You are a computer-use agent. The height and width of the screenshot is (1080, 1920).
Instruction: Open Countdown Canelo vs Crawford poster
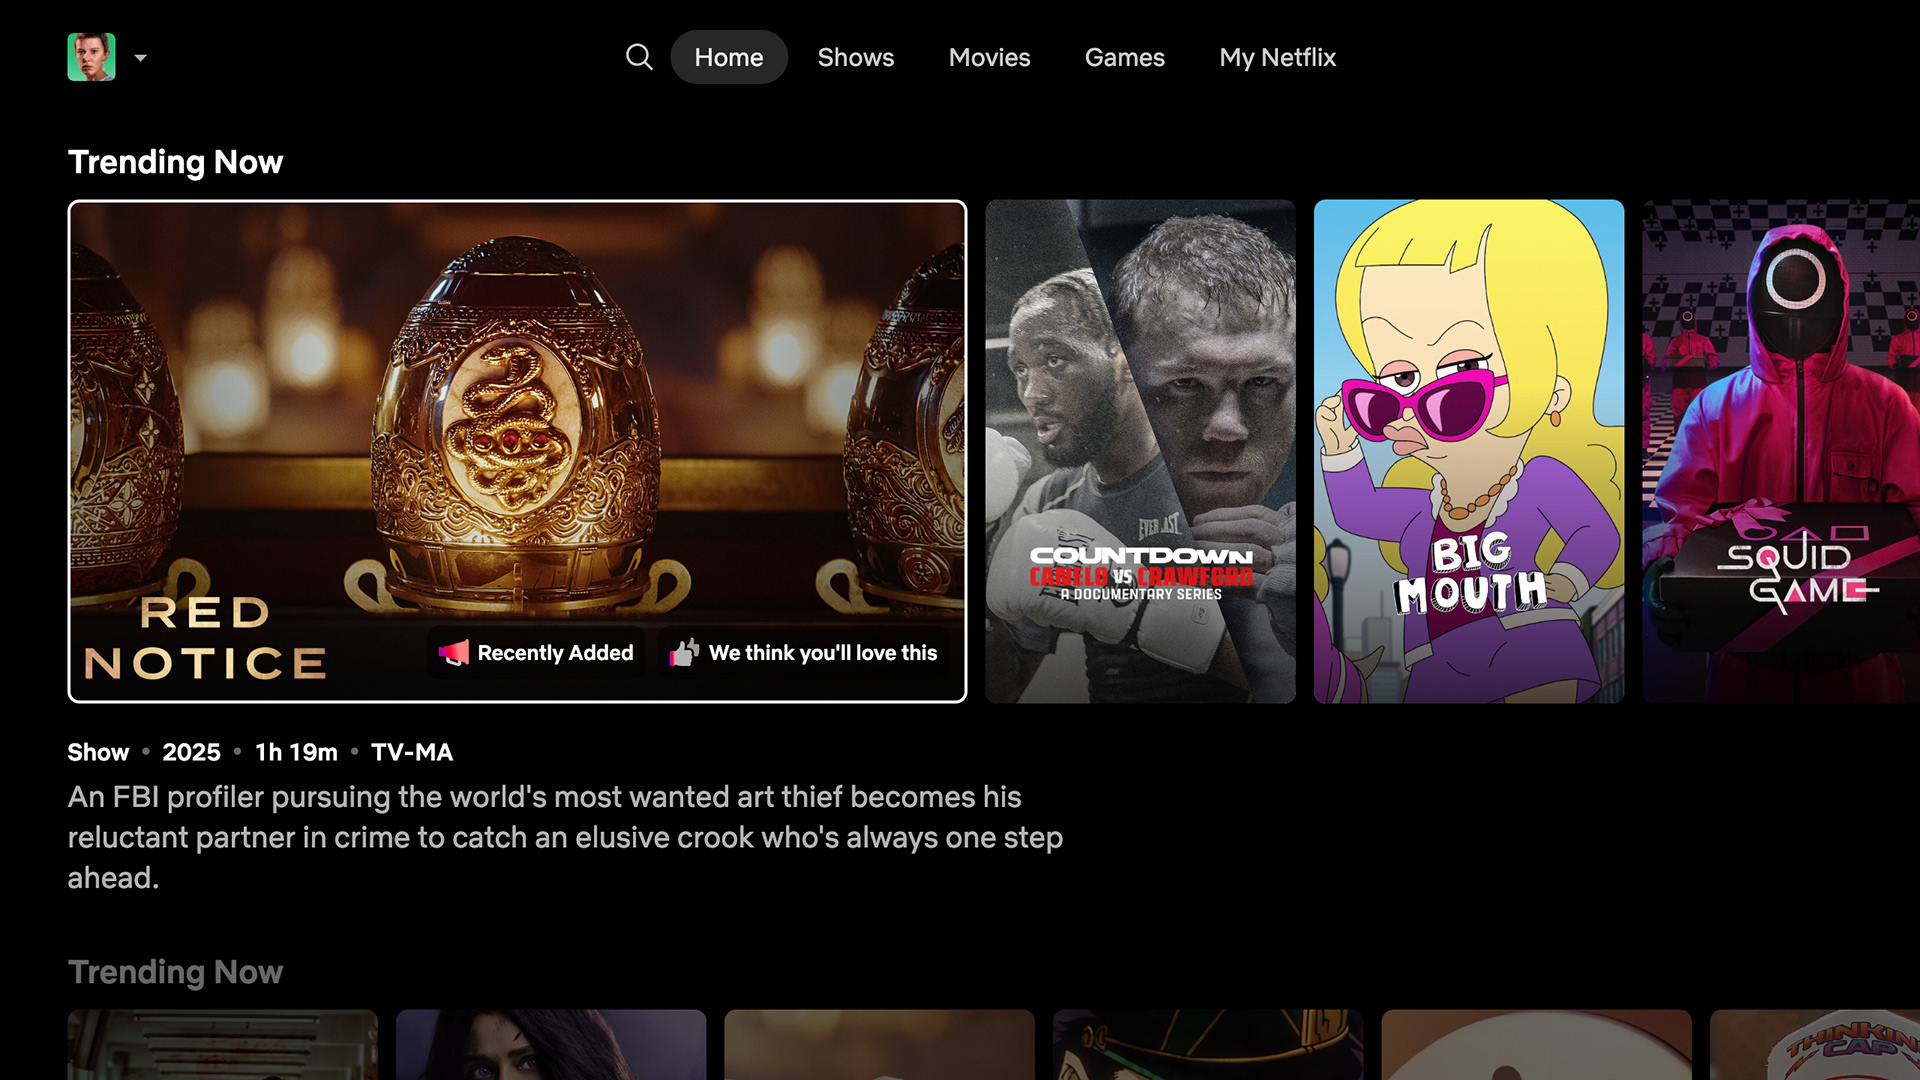tap(1140, 450)
